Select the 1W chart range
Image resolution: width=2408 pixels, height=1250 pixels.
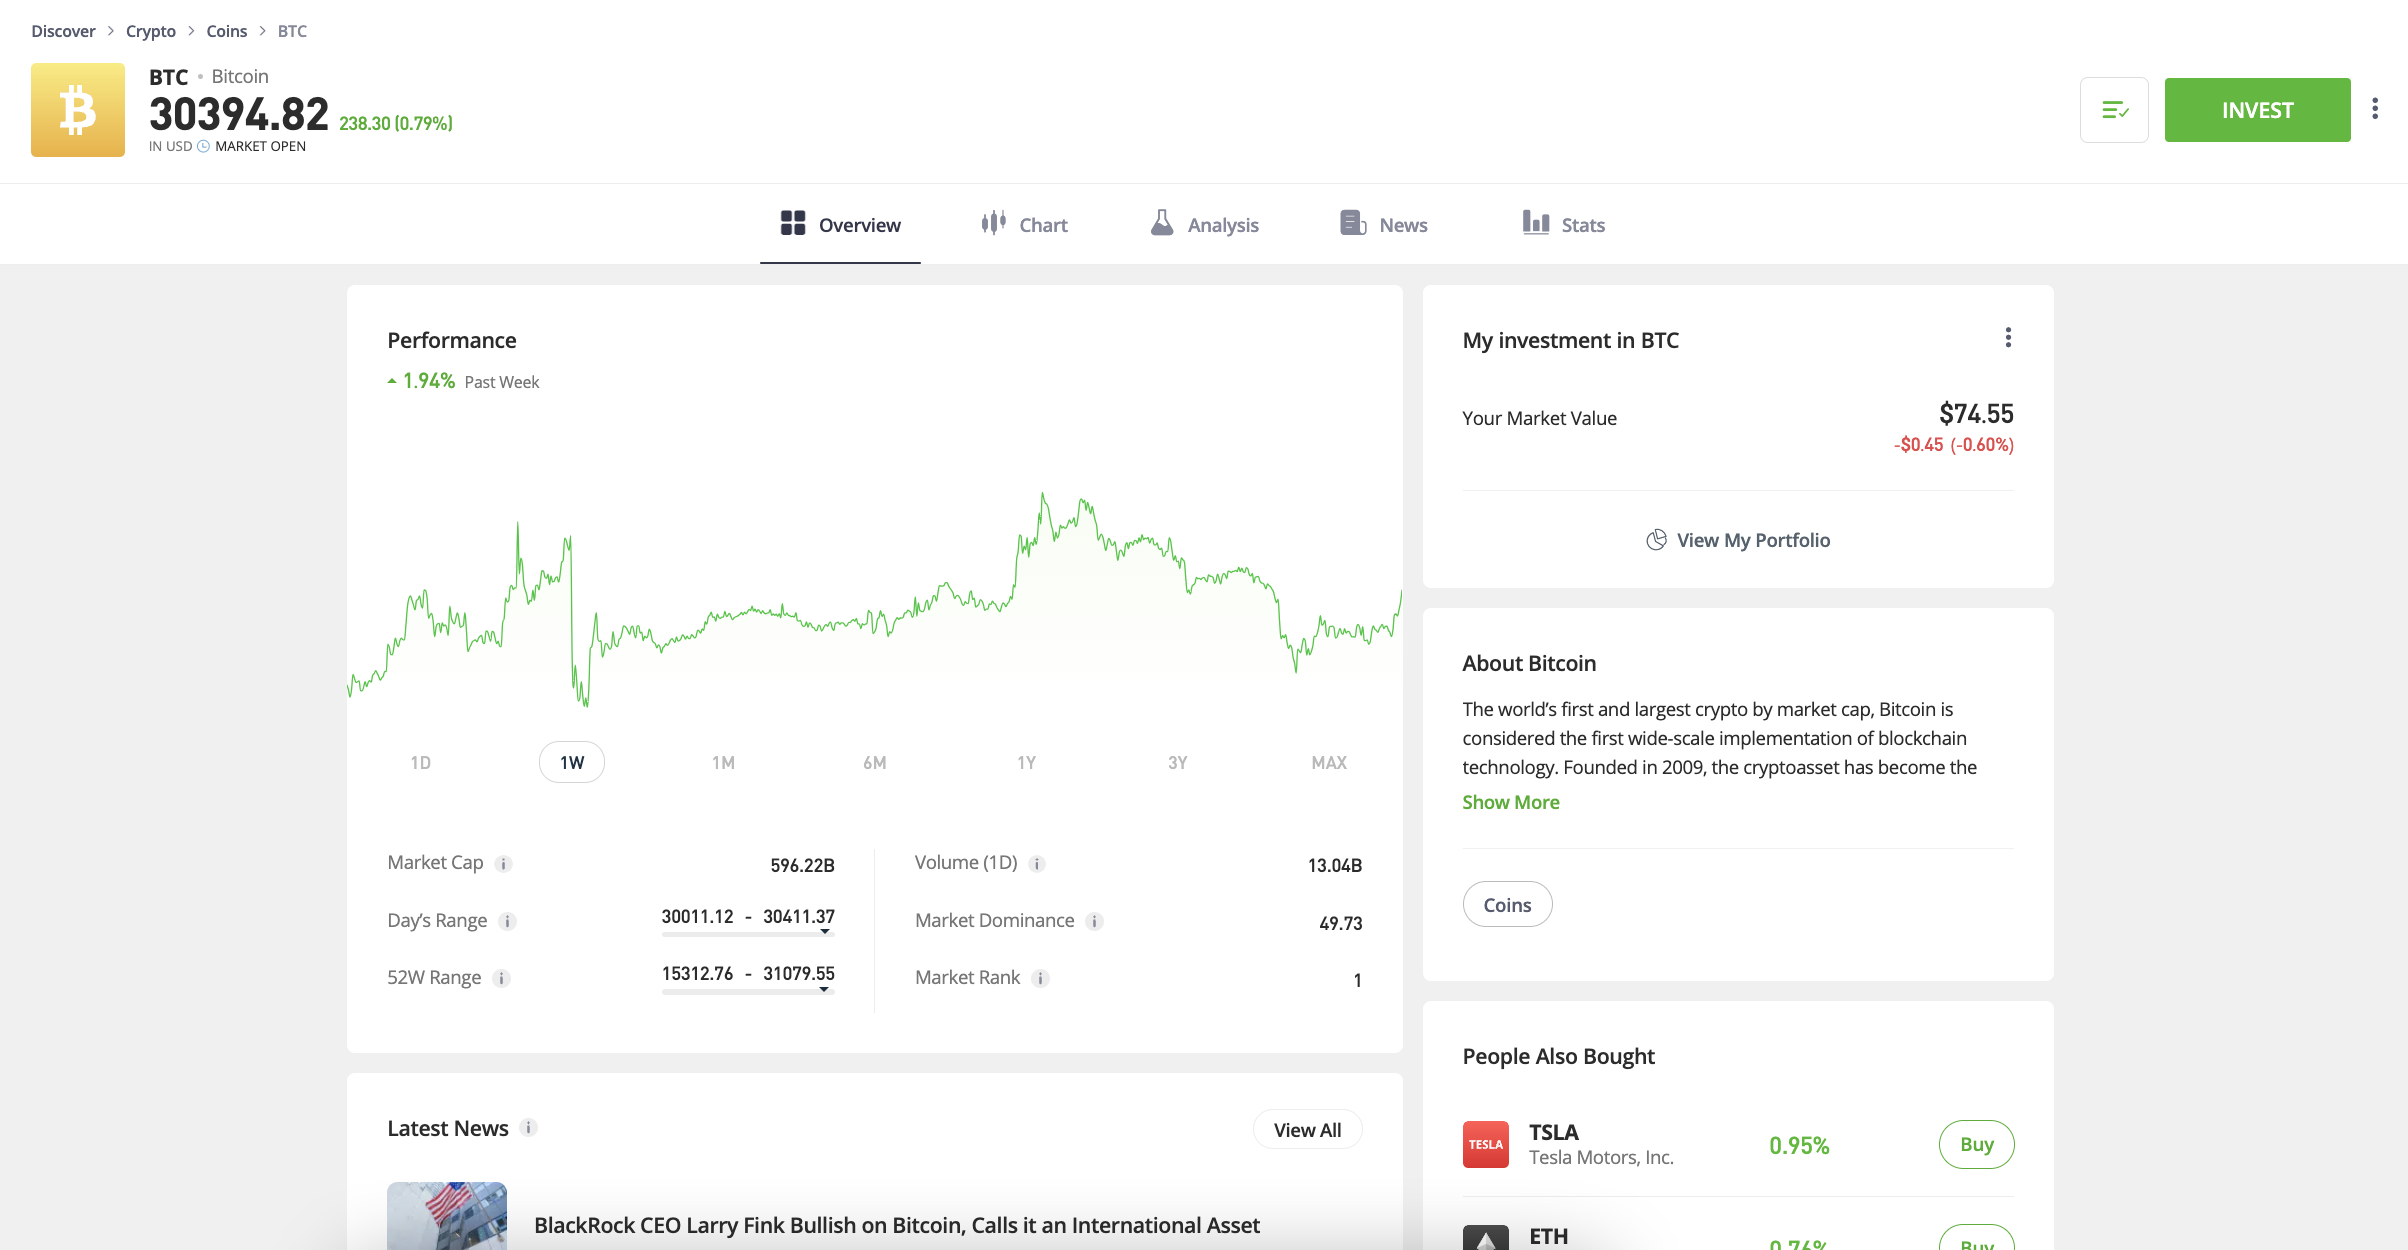click(x=572, y=763)
